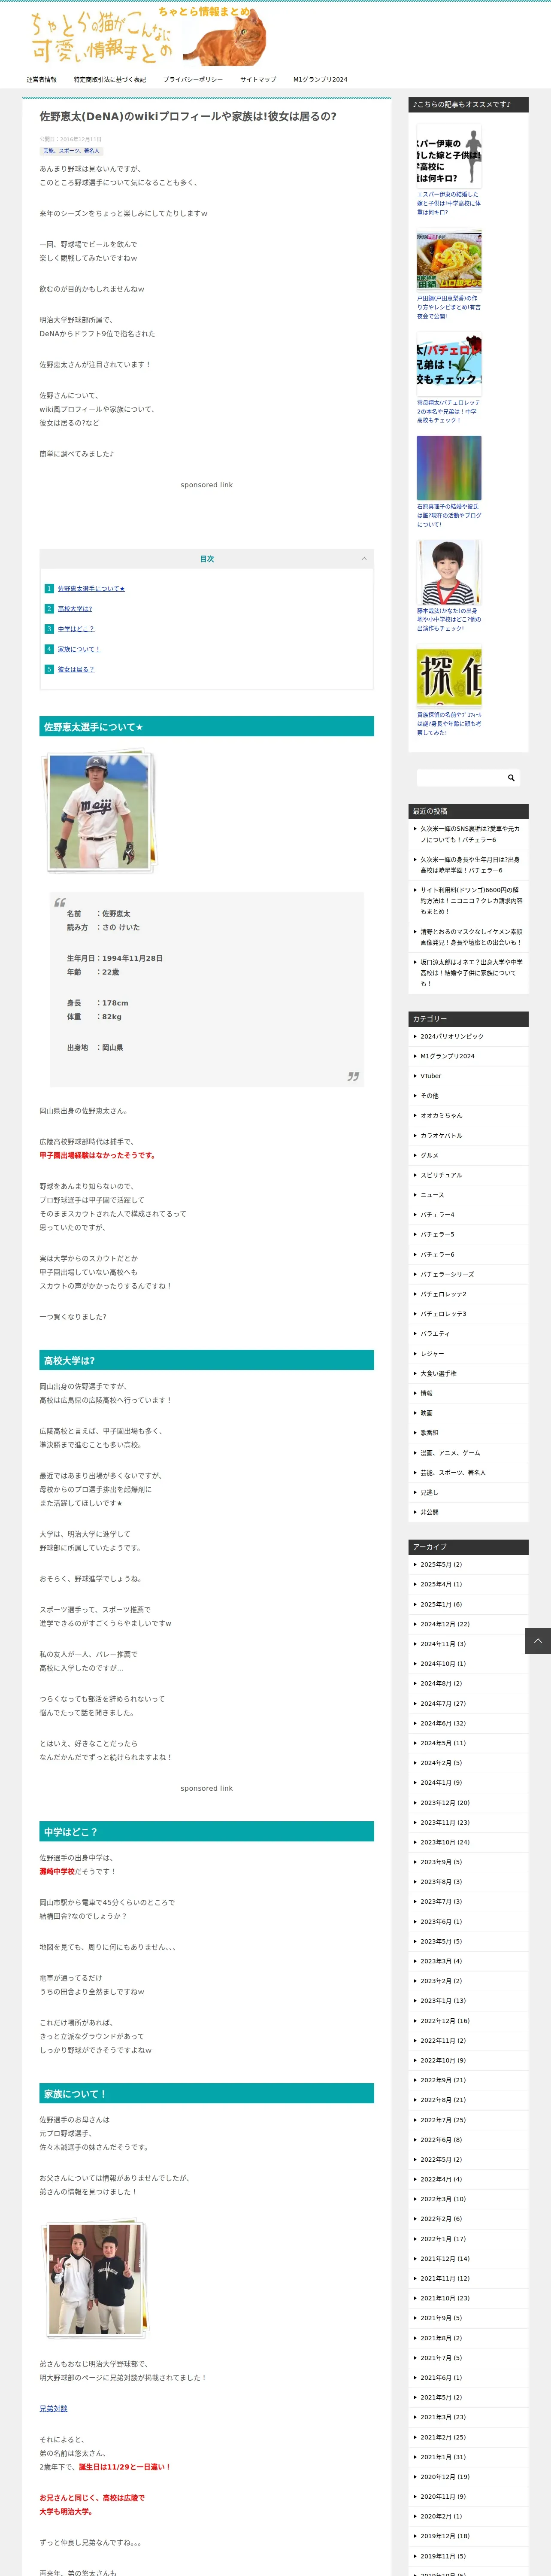Select category VTuber

(431, 1076)
